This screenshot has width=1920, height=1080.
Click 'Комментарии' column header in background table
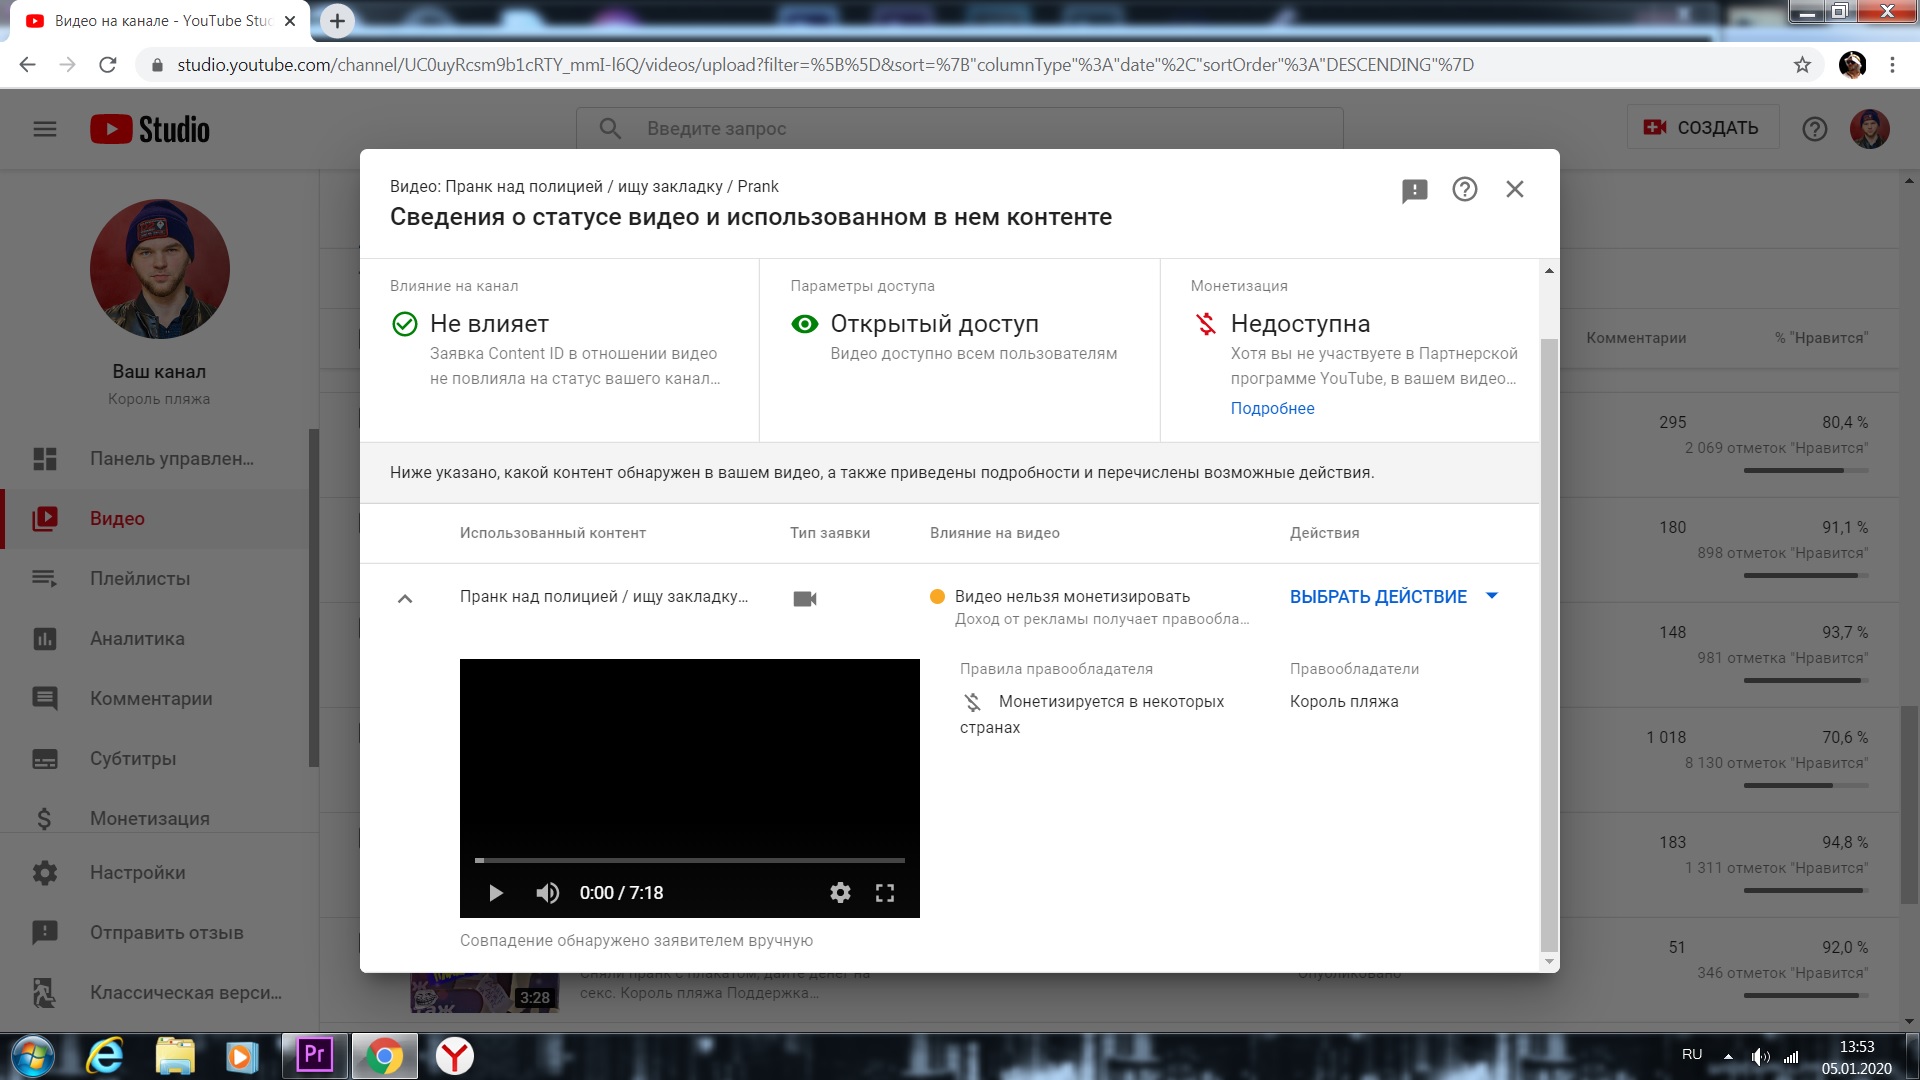click(1636, 338)
